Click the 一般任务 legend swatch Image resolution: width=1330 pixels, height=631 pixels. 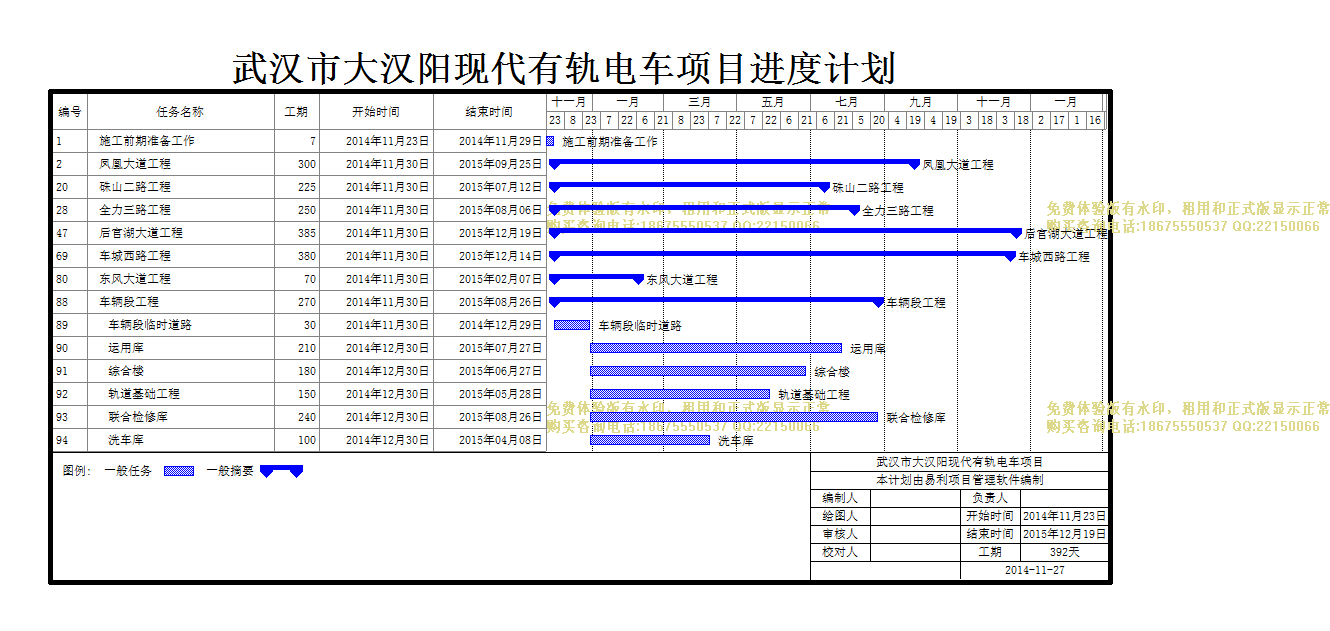(x=179, y=470)
